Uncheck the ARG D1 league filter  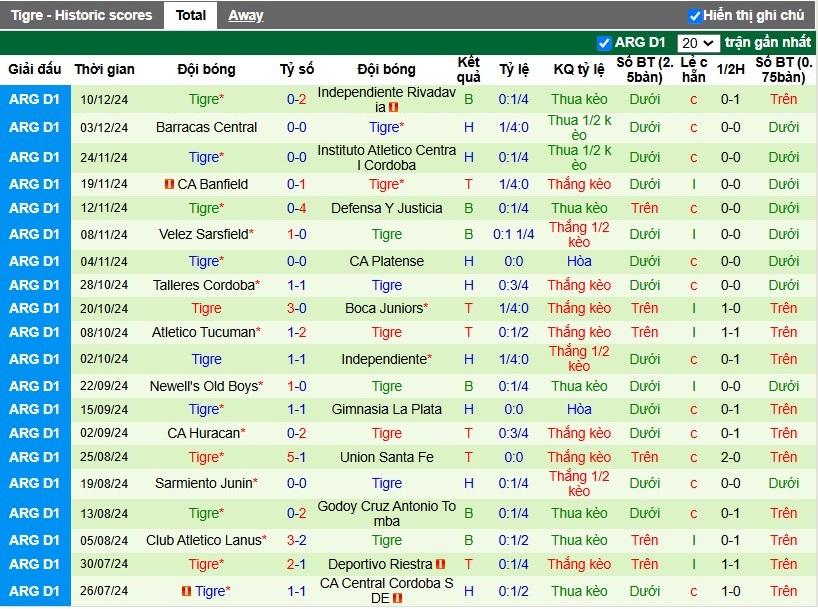pyautogui.click(x=604, y=43)
